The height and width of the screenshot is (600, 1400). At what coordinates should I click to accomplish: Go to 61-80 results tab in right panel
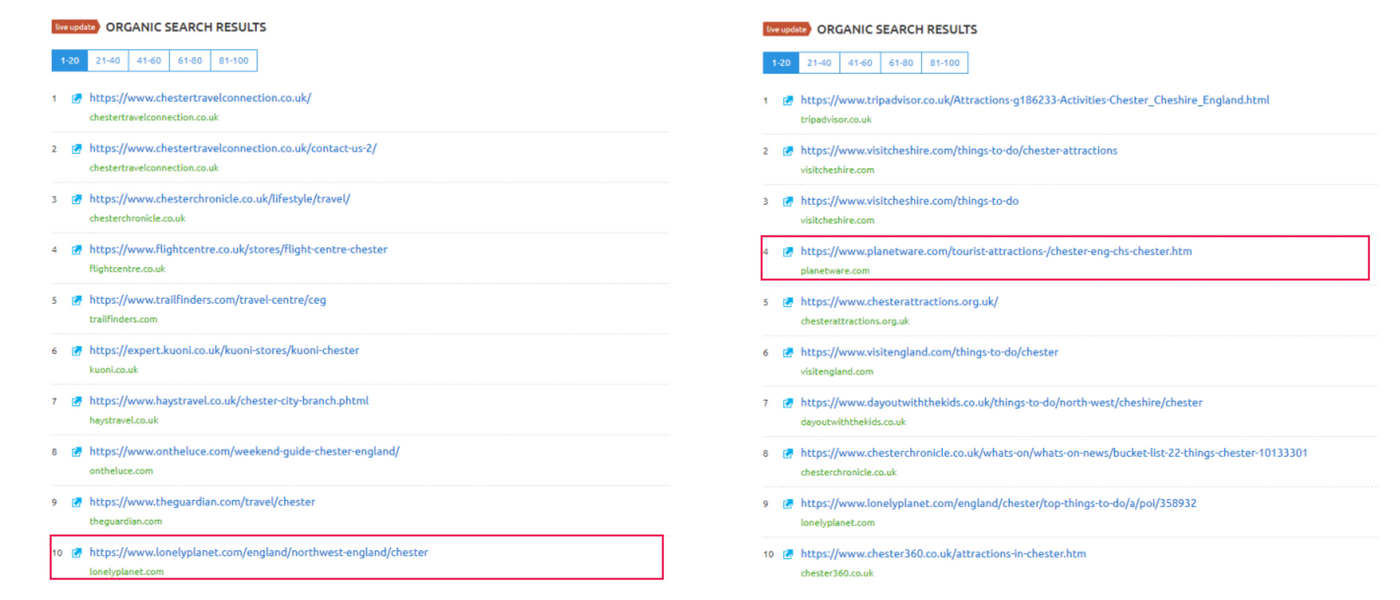coord(901,63)
